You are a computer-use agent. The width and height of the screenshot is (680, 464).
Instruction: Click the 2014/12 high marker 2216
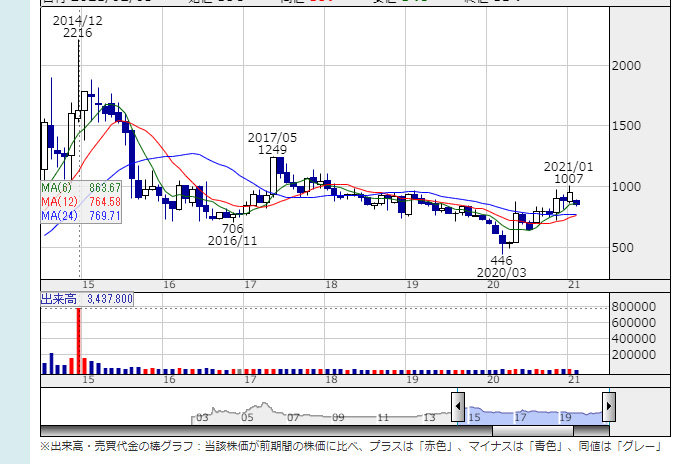click(x=77, y=33)
